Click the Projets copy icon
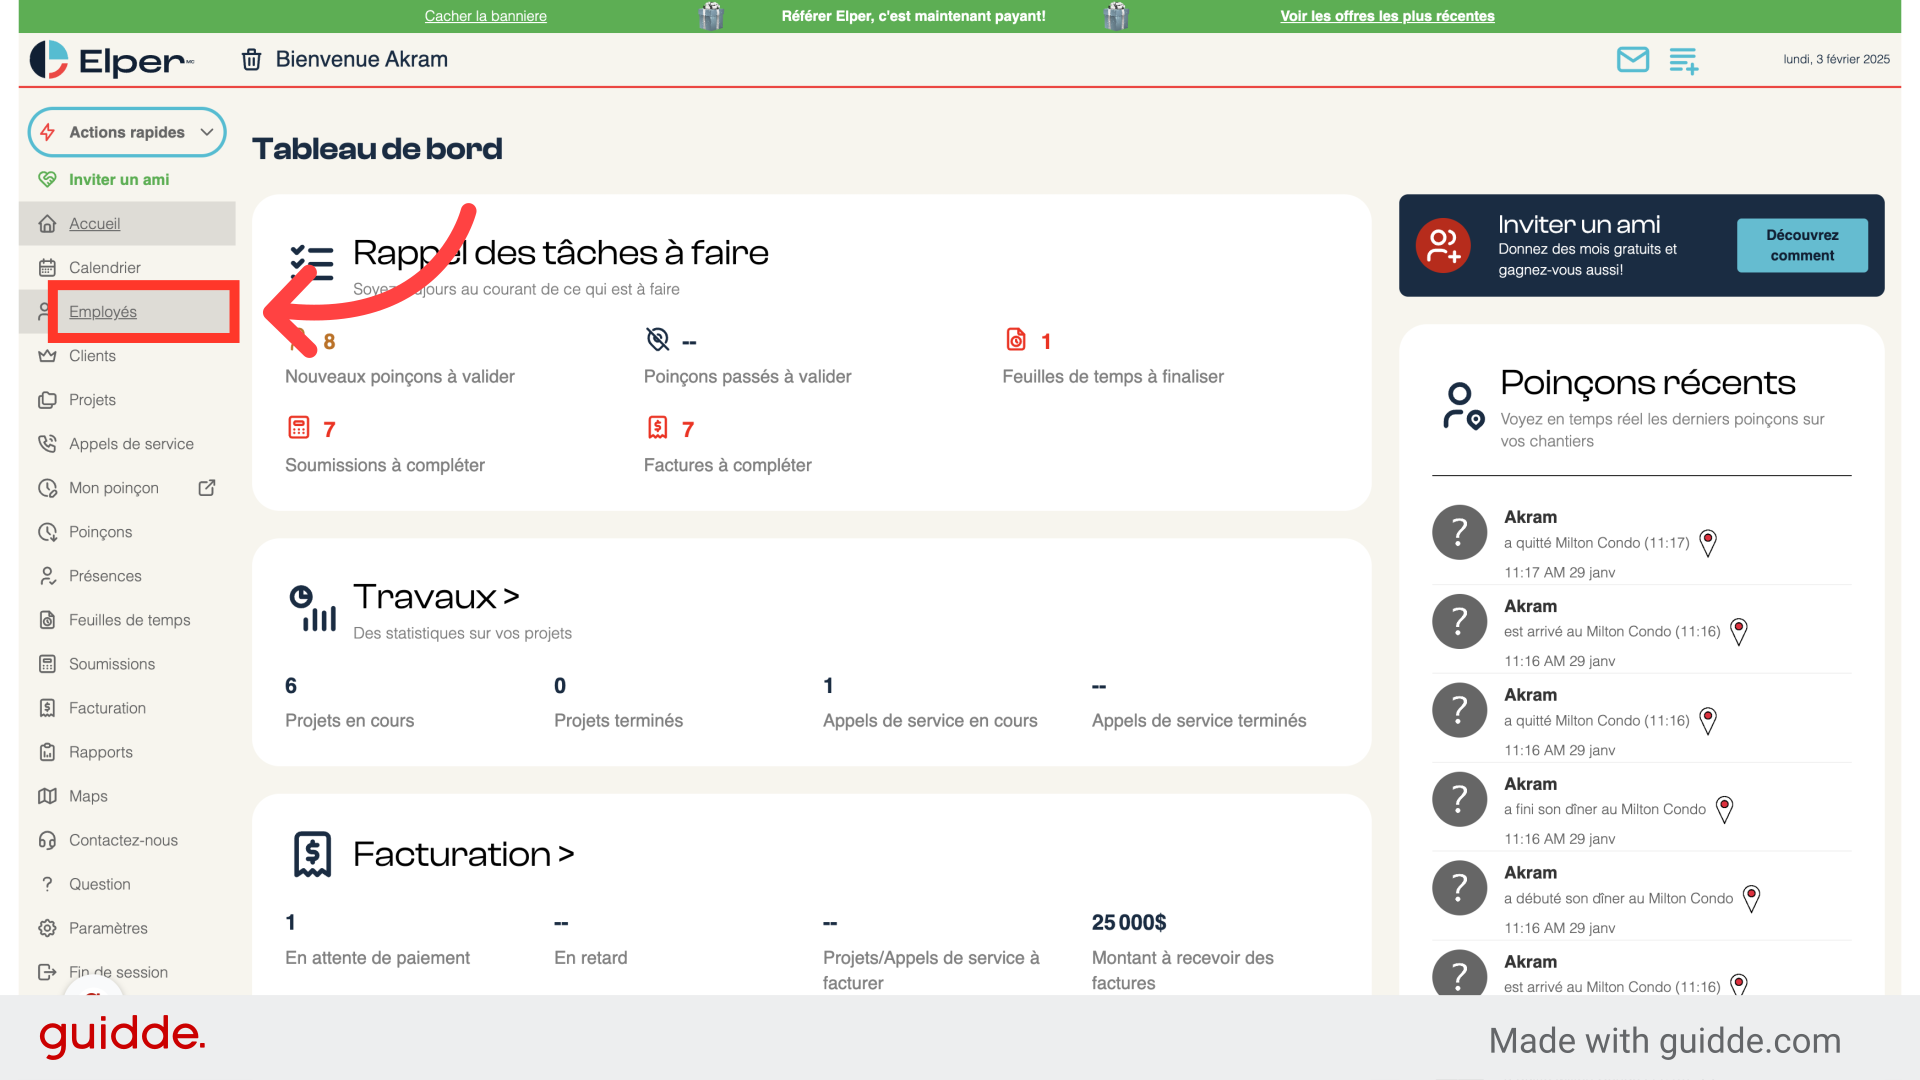 coord(47,400)
